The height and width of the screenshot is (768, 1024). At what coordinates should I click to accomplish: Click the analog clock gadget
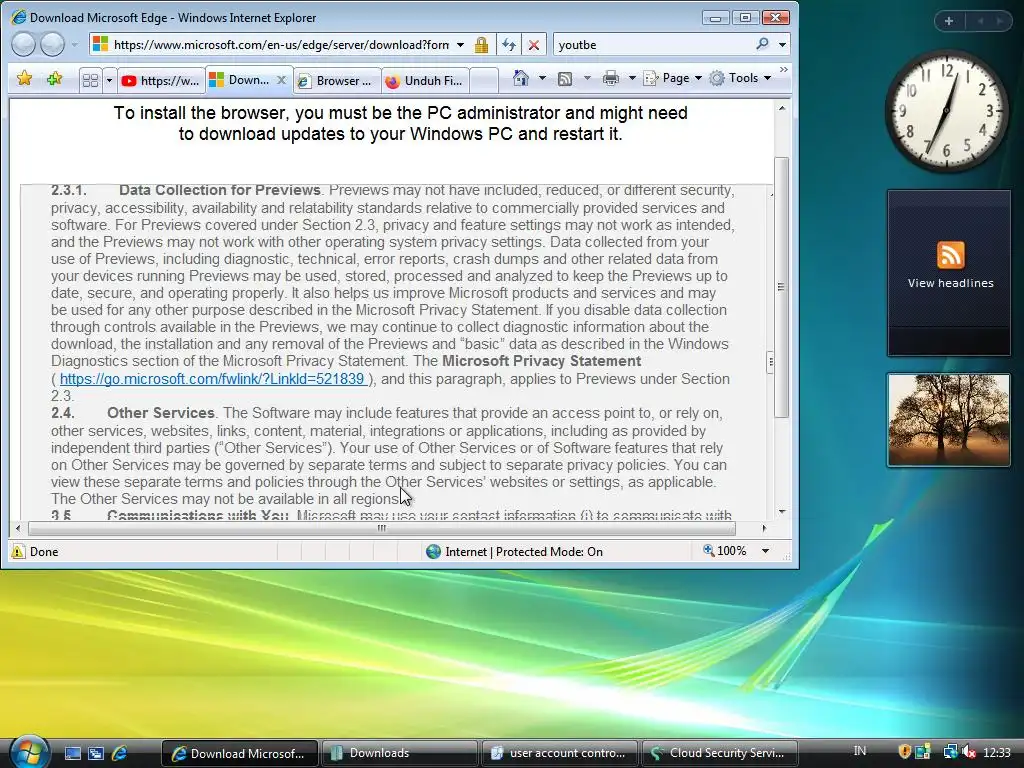click(x=947, y=111)
